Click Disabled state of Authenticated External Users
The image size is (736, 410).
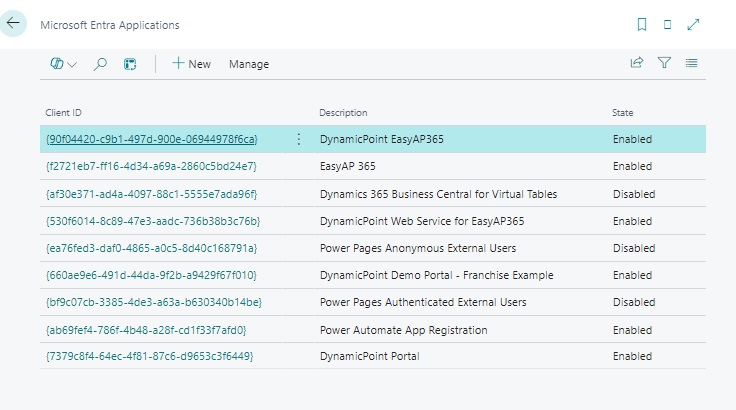(x=634, y=302)
